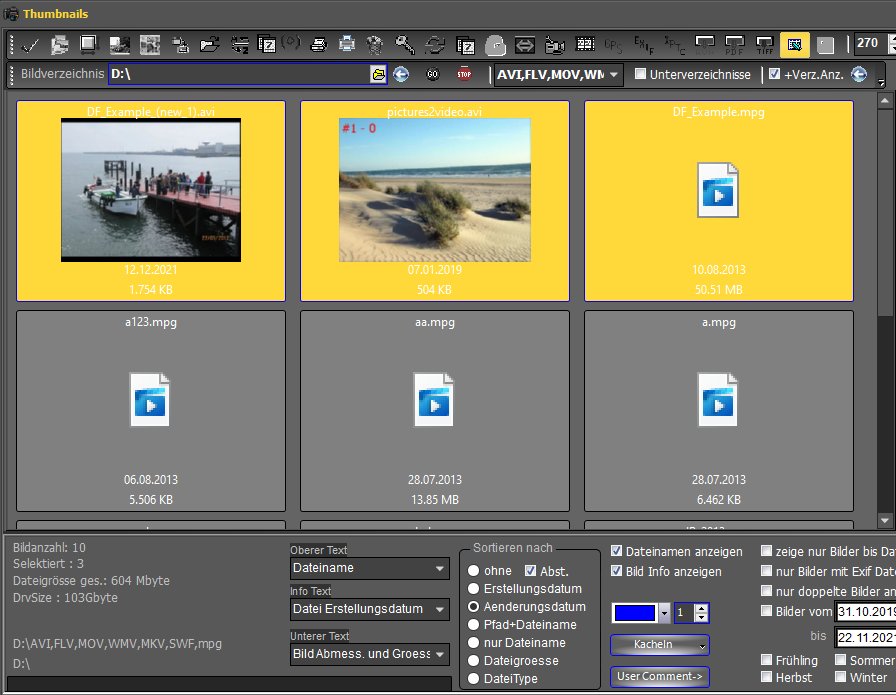The height and width of the screenshot is (695, 896).
Task: Click the recycle bin delete icon
Action: [375, 44]
